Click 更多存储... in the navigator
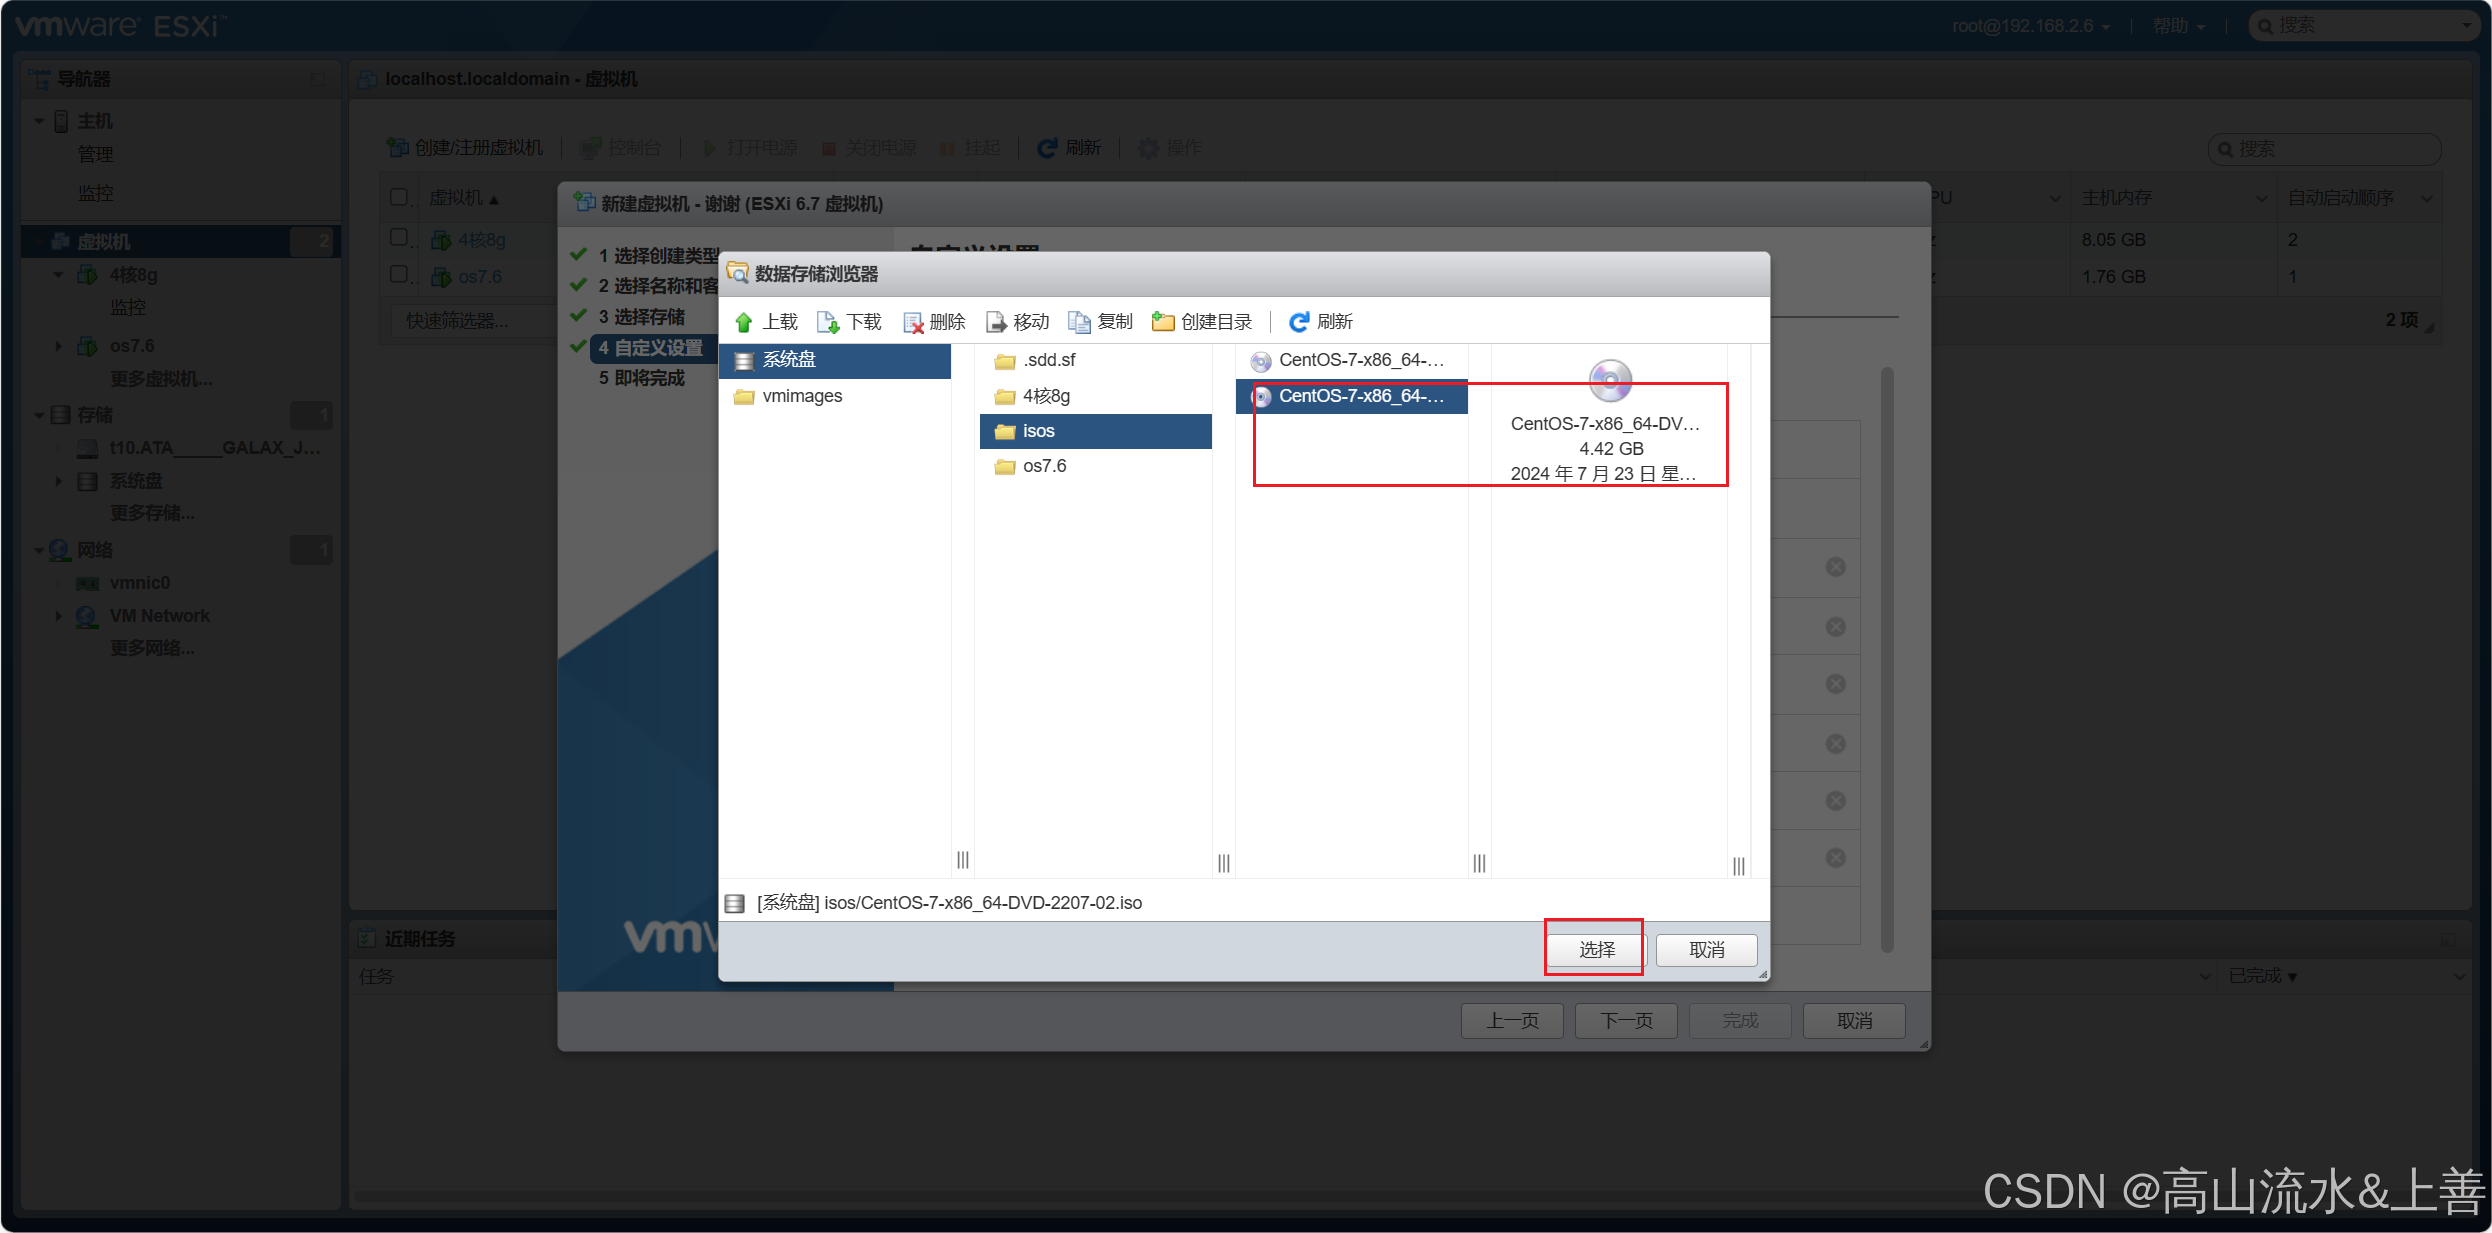This screenshot has width=2492, height=1233. [152, 513]
